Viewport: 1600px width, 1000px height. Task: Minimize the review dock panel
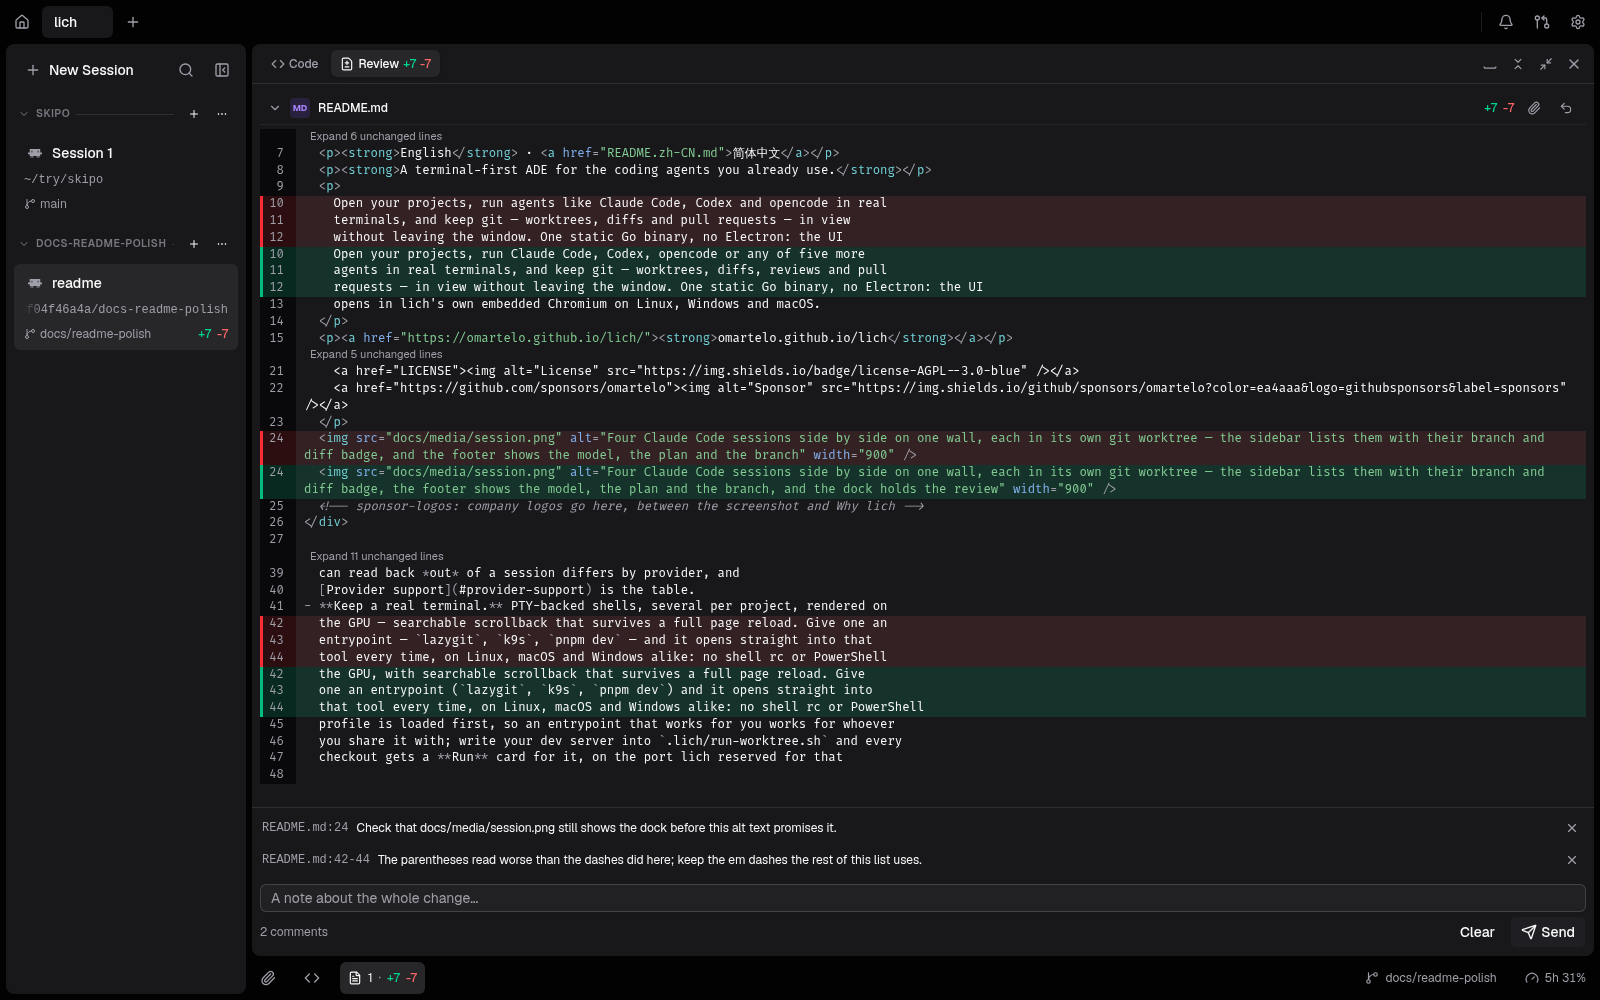[1490, 64]
